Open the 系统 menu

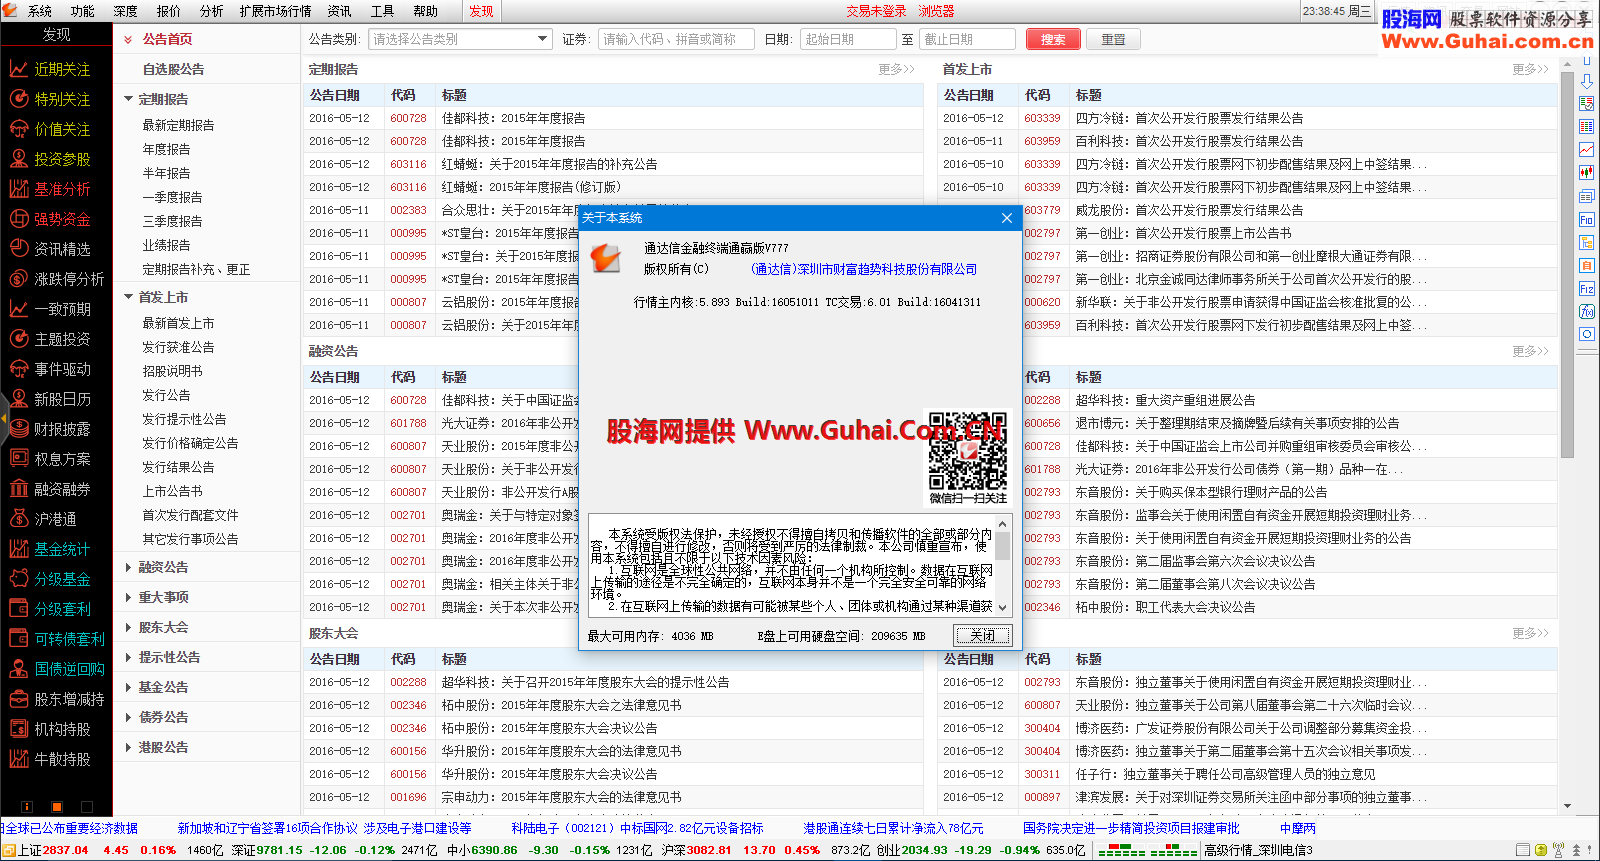pyautogui.click(x=40, y=11)
